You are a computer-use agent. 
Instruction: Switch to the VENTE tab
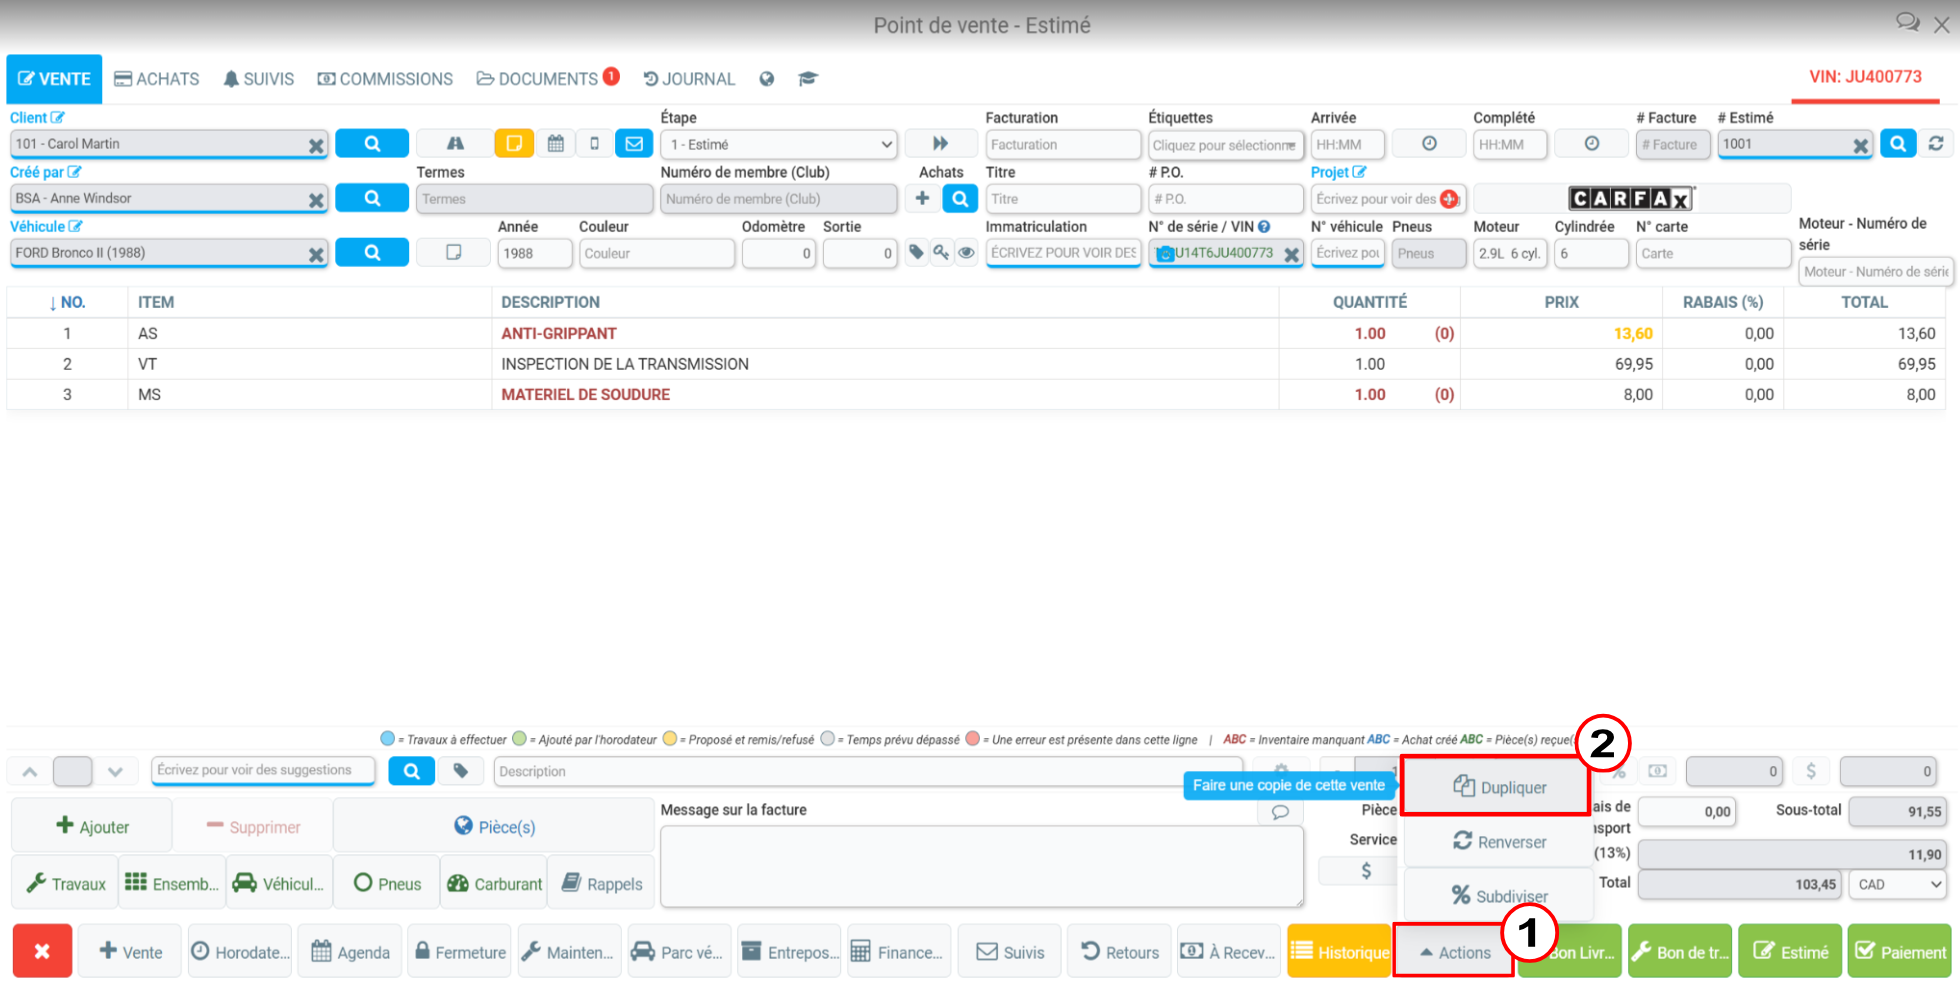[54, 79]
